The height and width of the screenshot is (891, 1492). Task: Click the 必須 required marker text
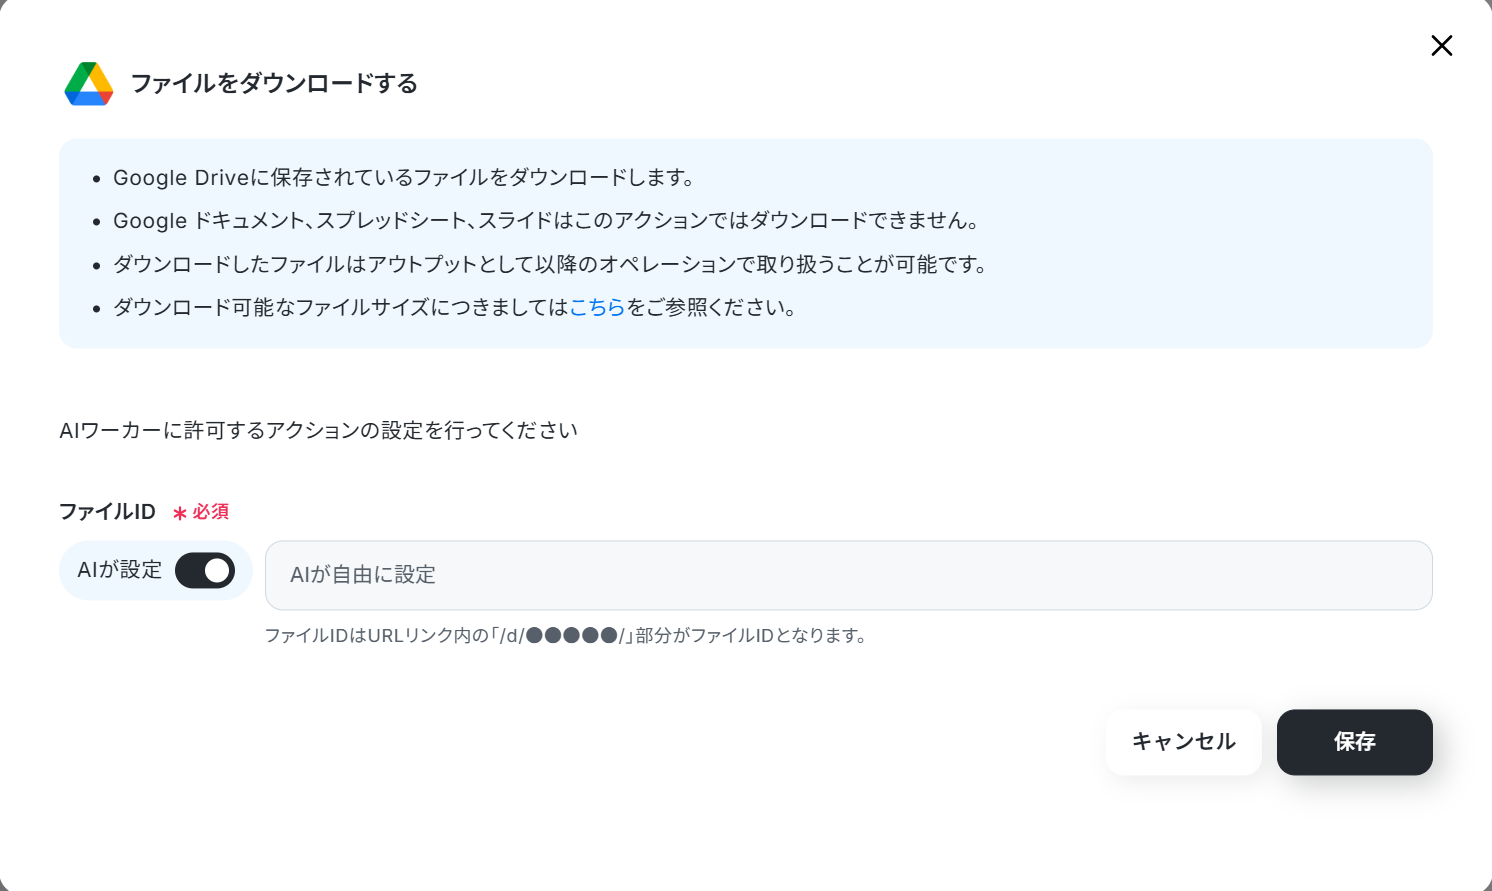pos(211,512)
